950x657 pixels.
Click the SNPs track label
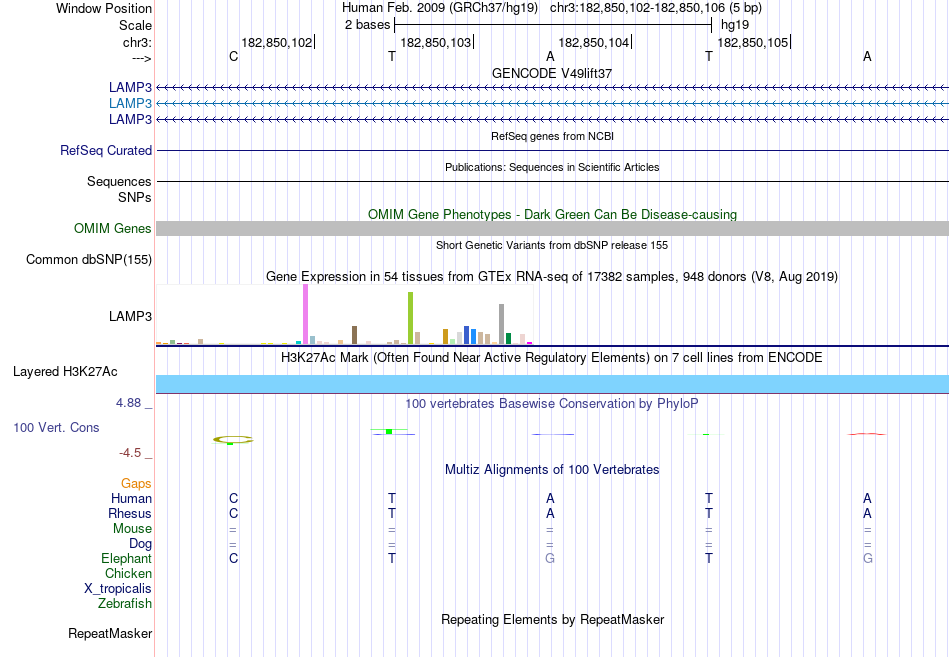click(135, 198)
